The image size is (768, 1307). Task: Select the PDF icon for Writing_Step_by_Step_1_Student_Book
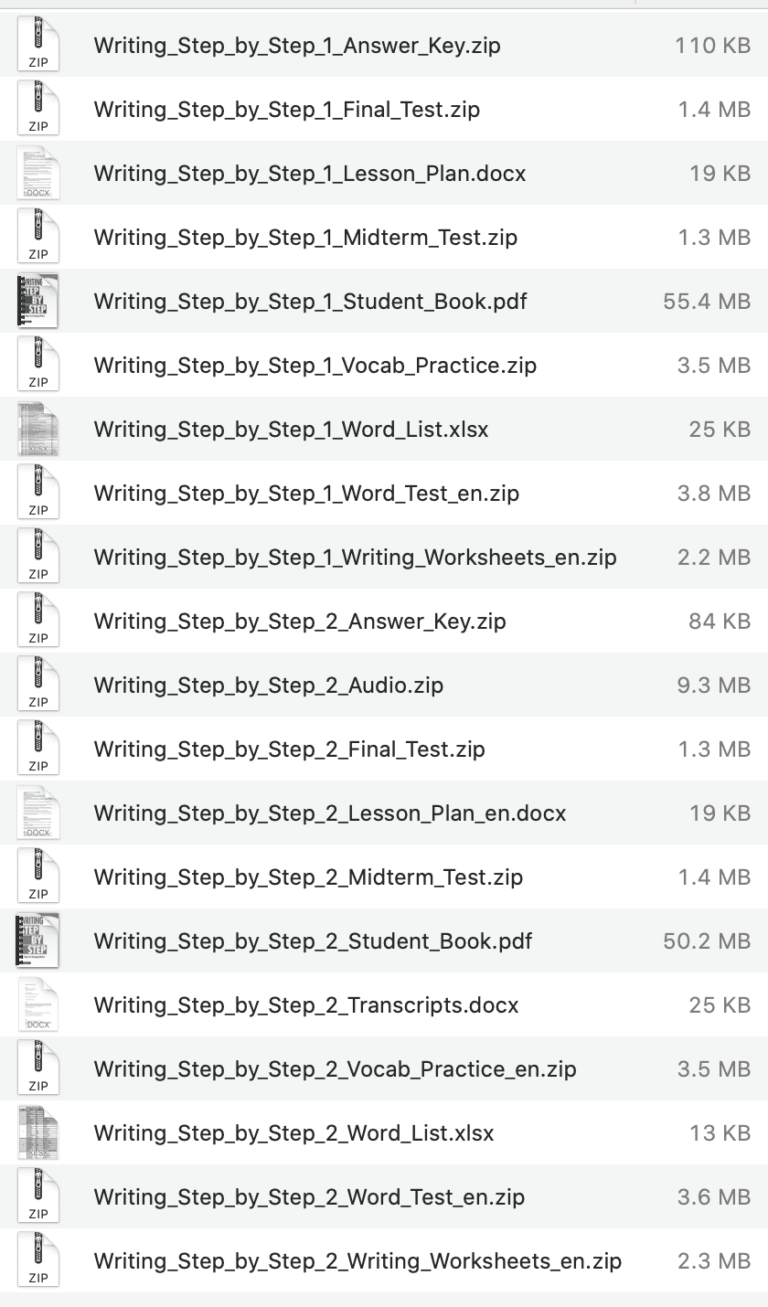(x=37, y=301)
